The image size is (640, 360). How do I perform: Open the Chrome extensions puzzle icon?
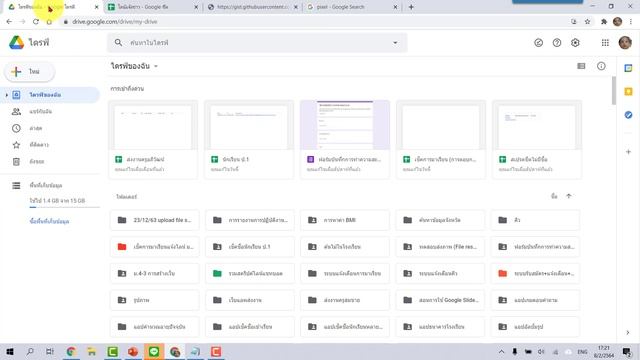[x=604, y=22]
